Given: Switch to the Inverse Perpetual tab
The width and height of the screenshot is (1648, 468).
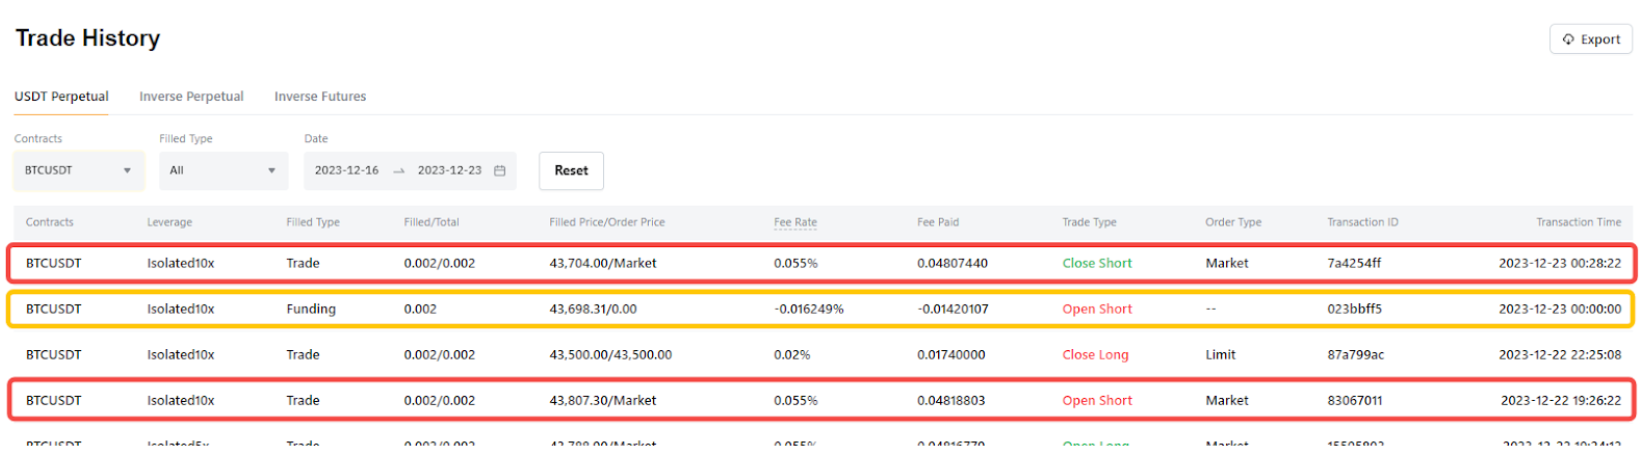Looking at the screenshot, I should [191, 97].
